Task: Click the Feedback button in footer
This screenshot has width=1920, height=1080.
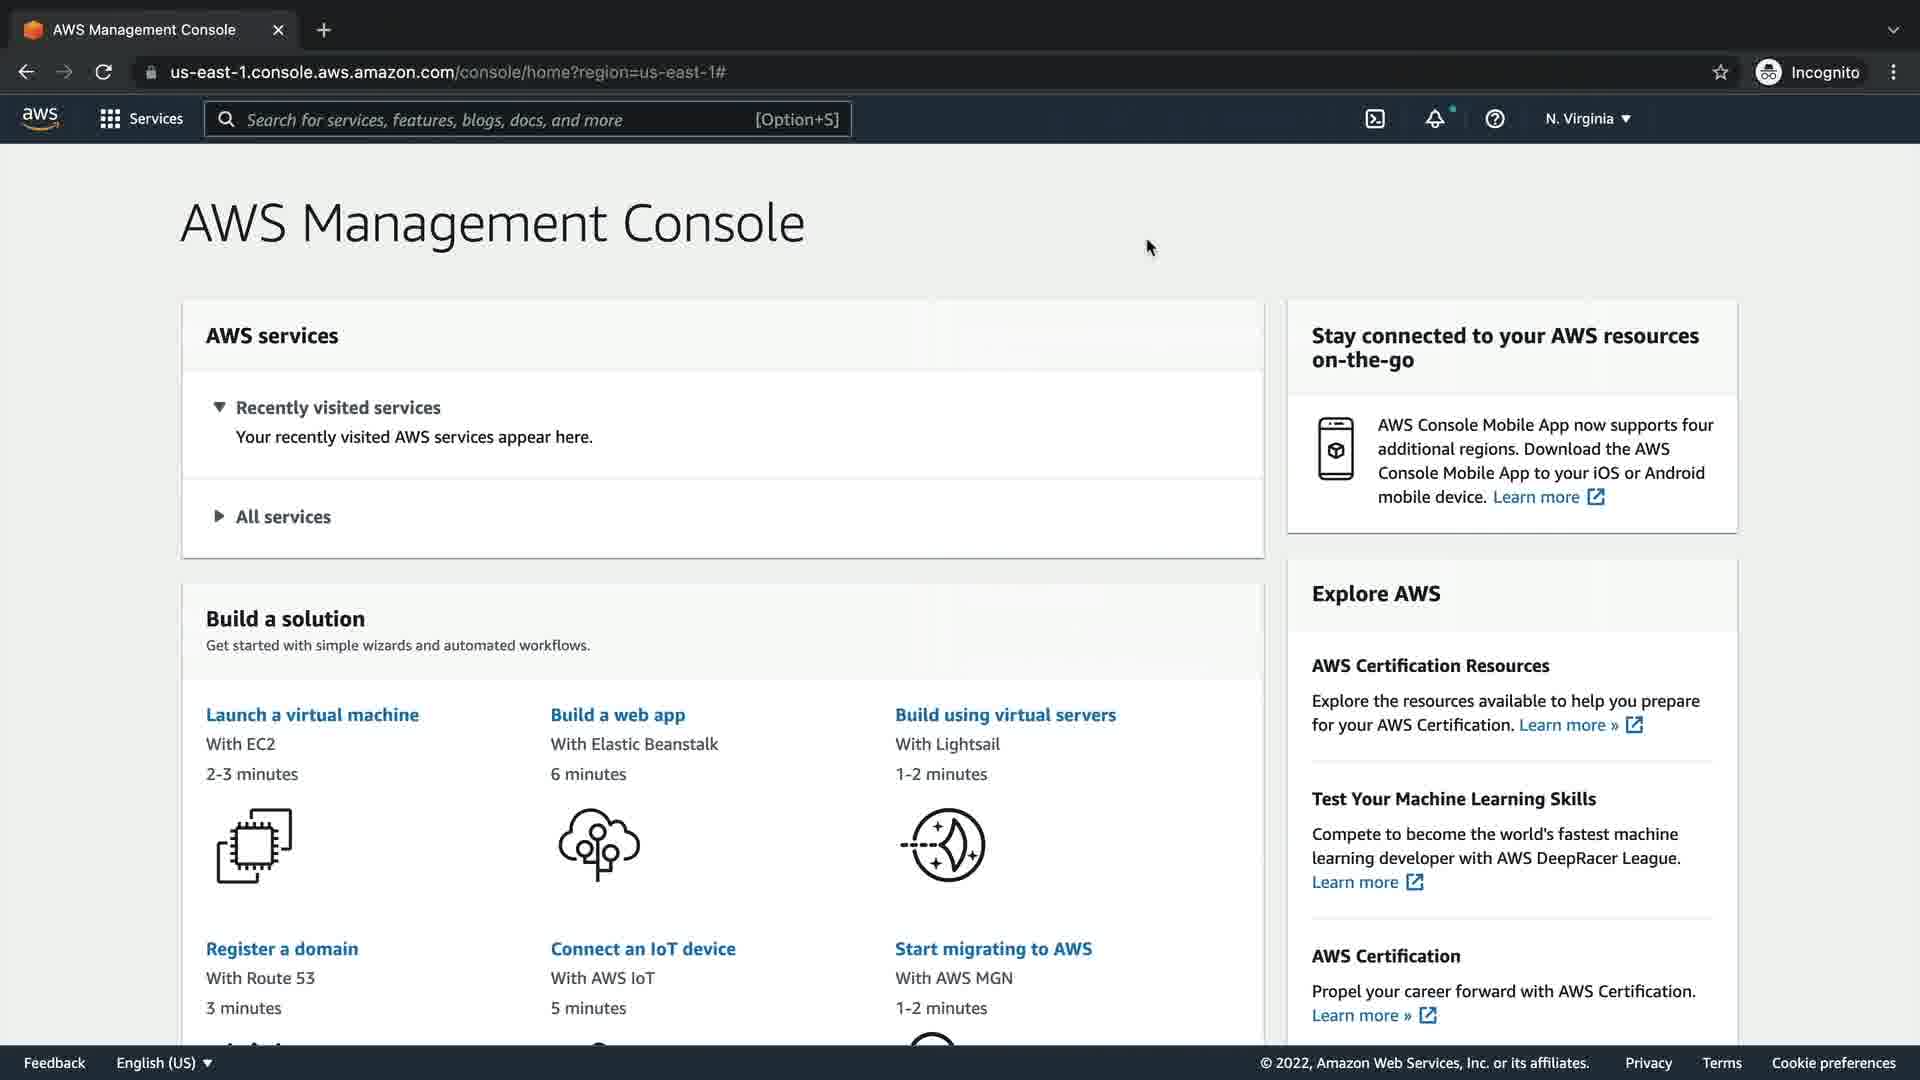Action: tap(54, 1063)
